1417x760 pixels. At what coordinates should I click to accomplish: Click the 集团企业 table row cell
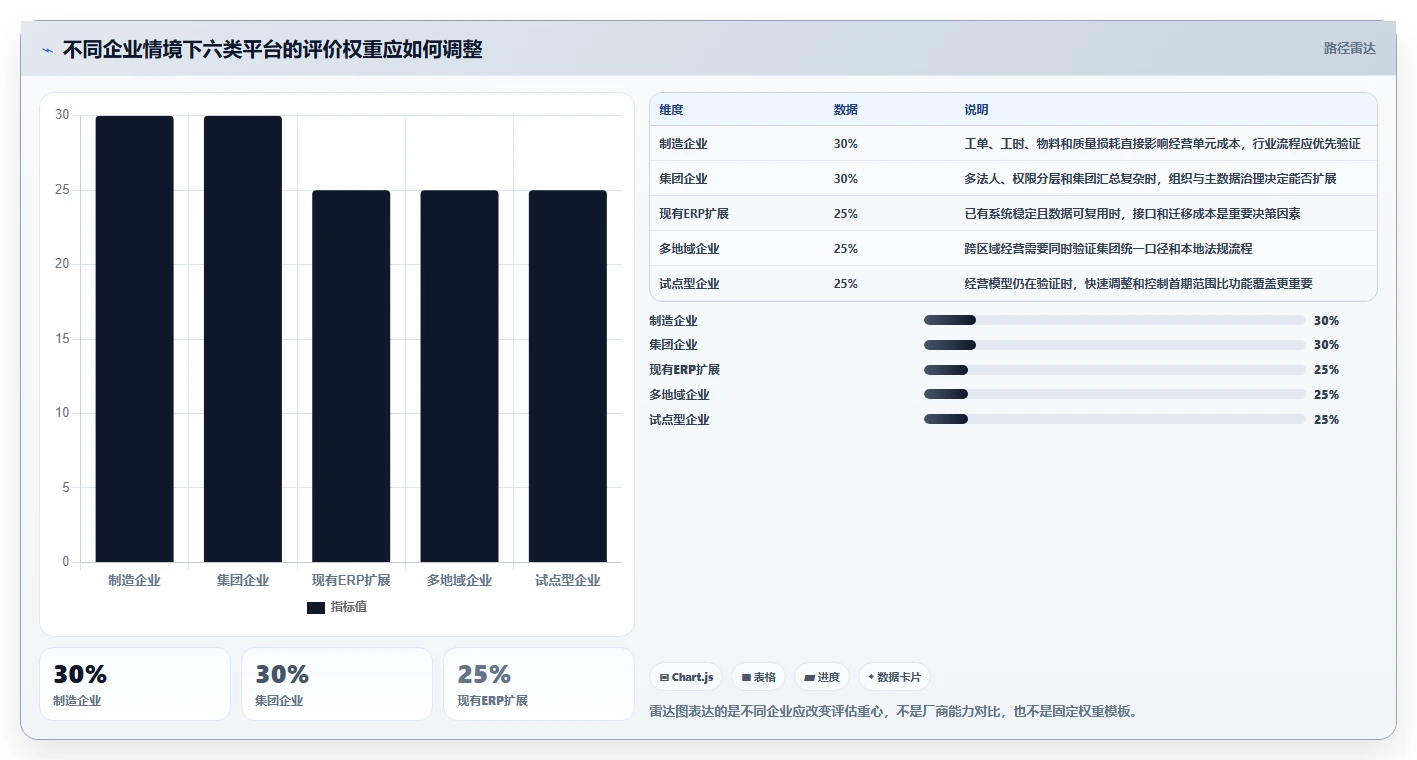click(x=683, y=179)
